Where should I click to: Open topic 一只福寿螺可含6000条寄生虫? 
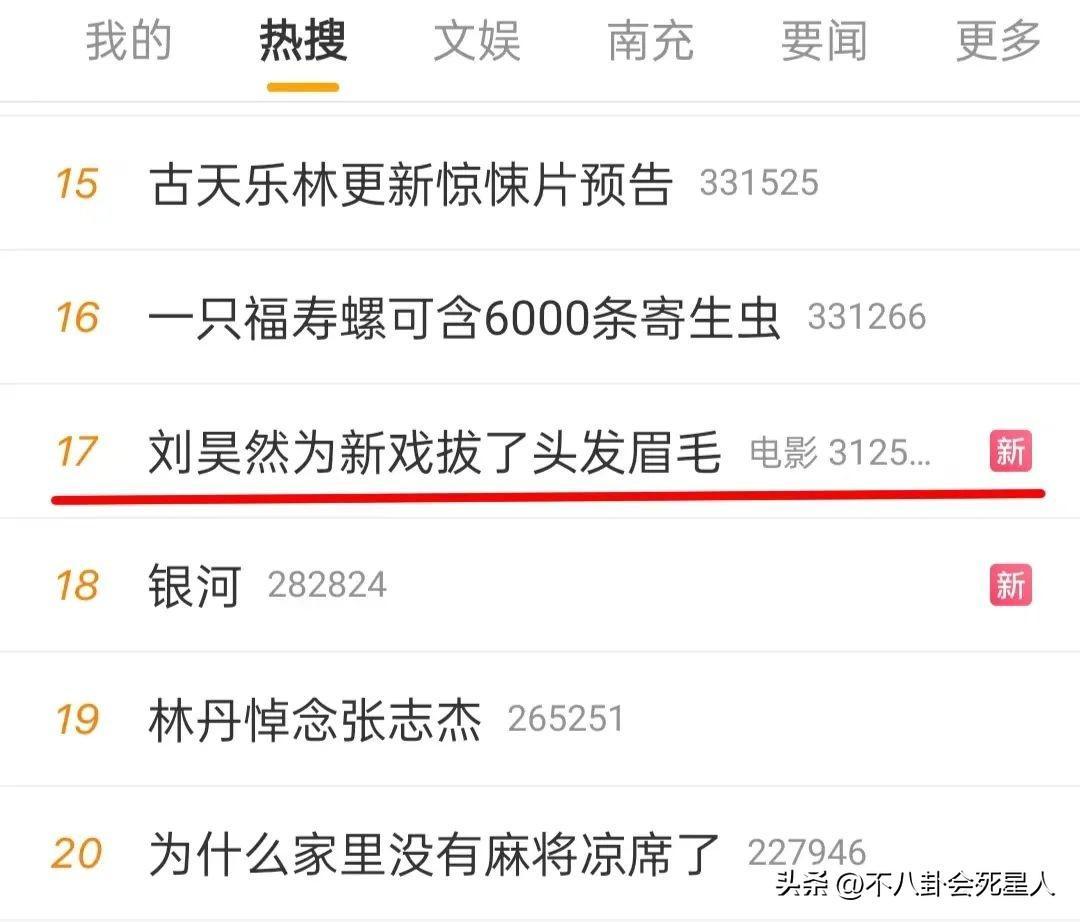(x=464, y=318)
